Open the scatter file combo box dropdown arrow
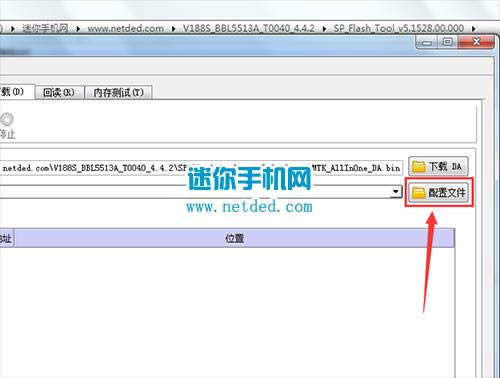This screenshot has width=500, height=378. pos(396,192)
